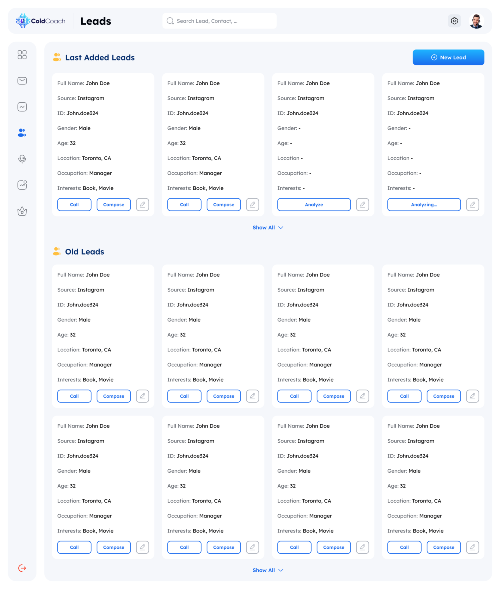Open the headset support icon in sidebar

click(x=22, y=159)
